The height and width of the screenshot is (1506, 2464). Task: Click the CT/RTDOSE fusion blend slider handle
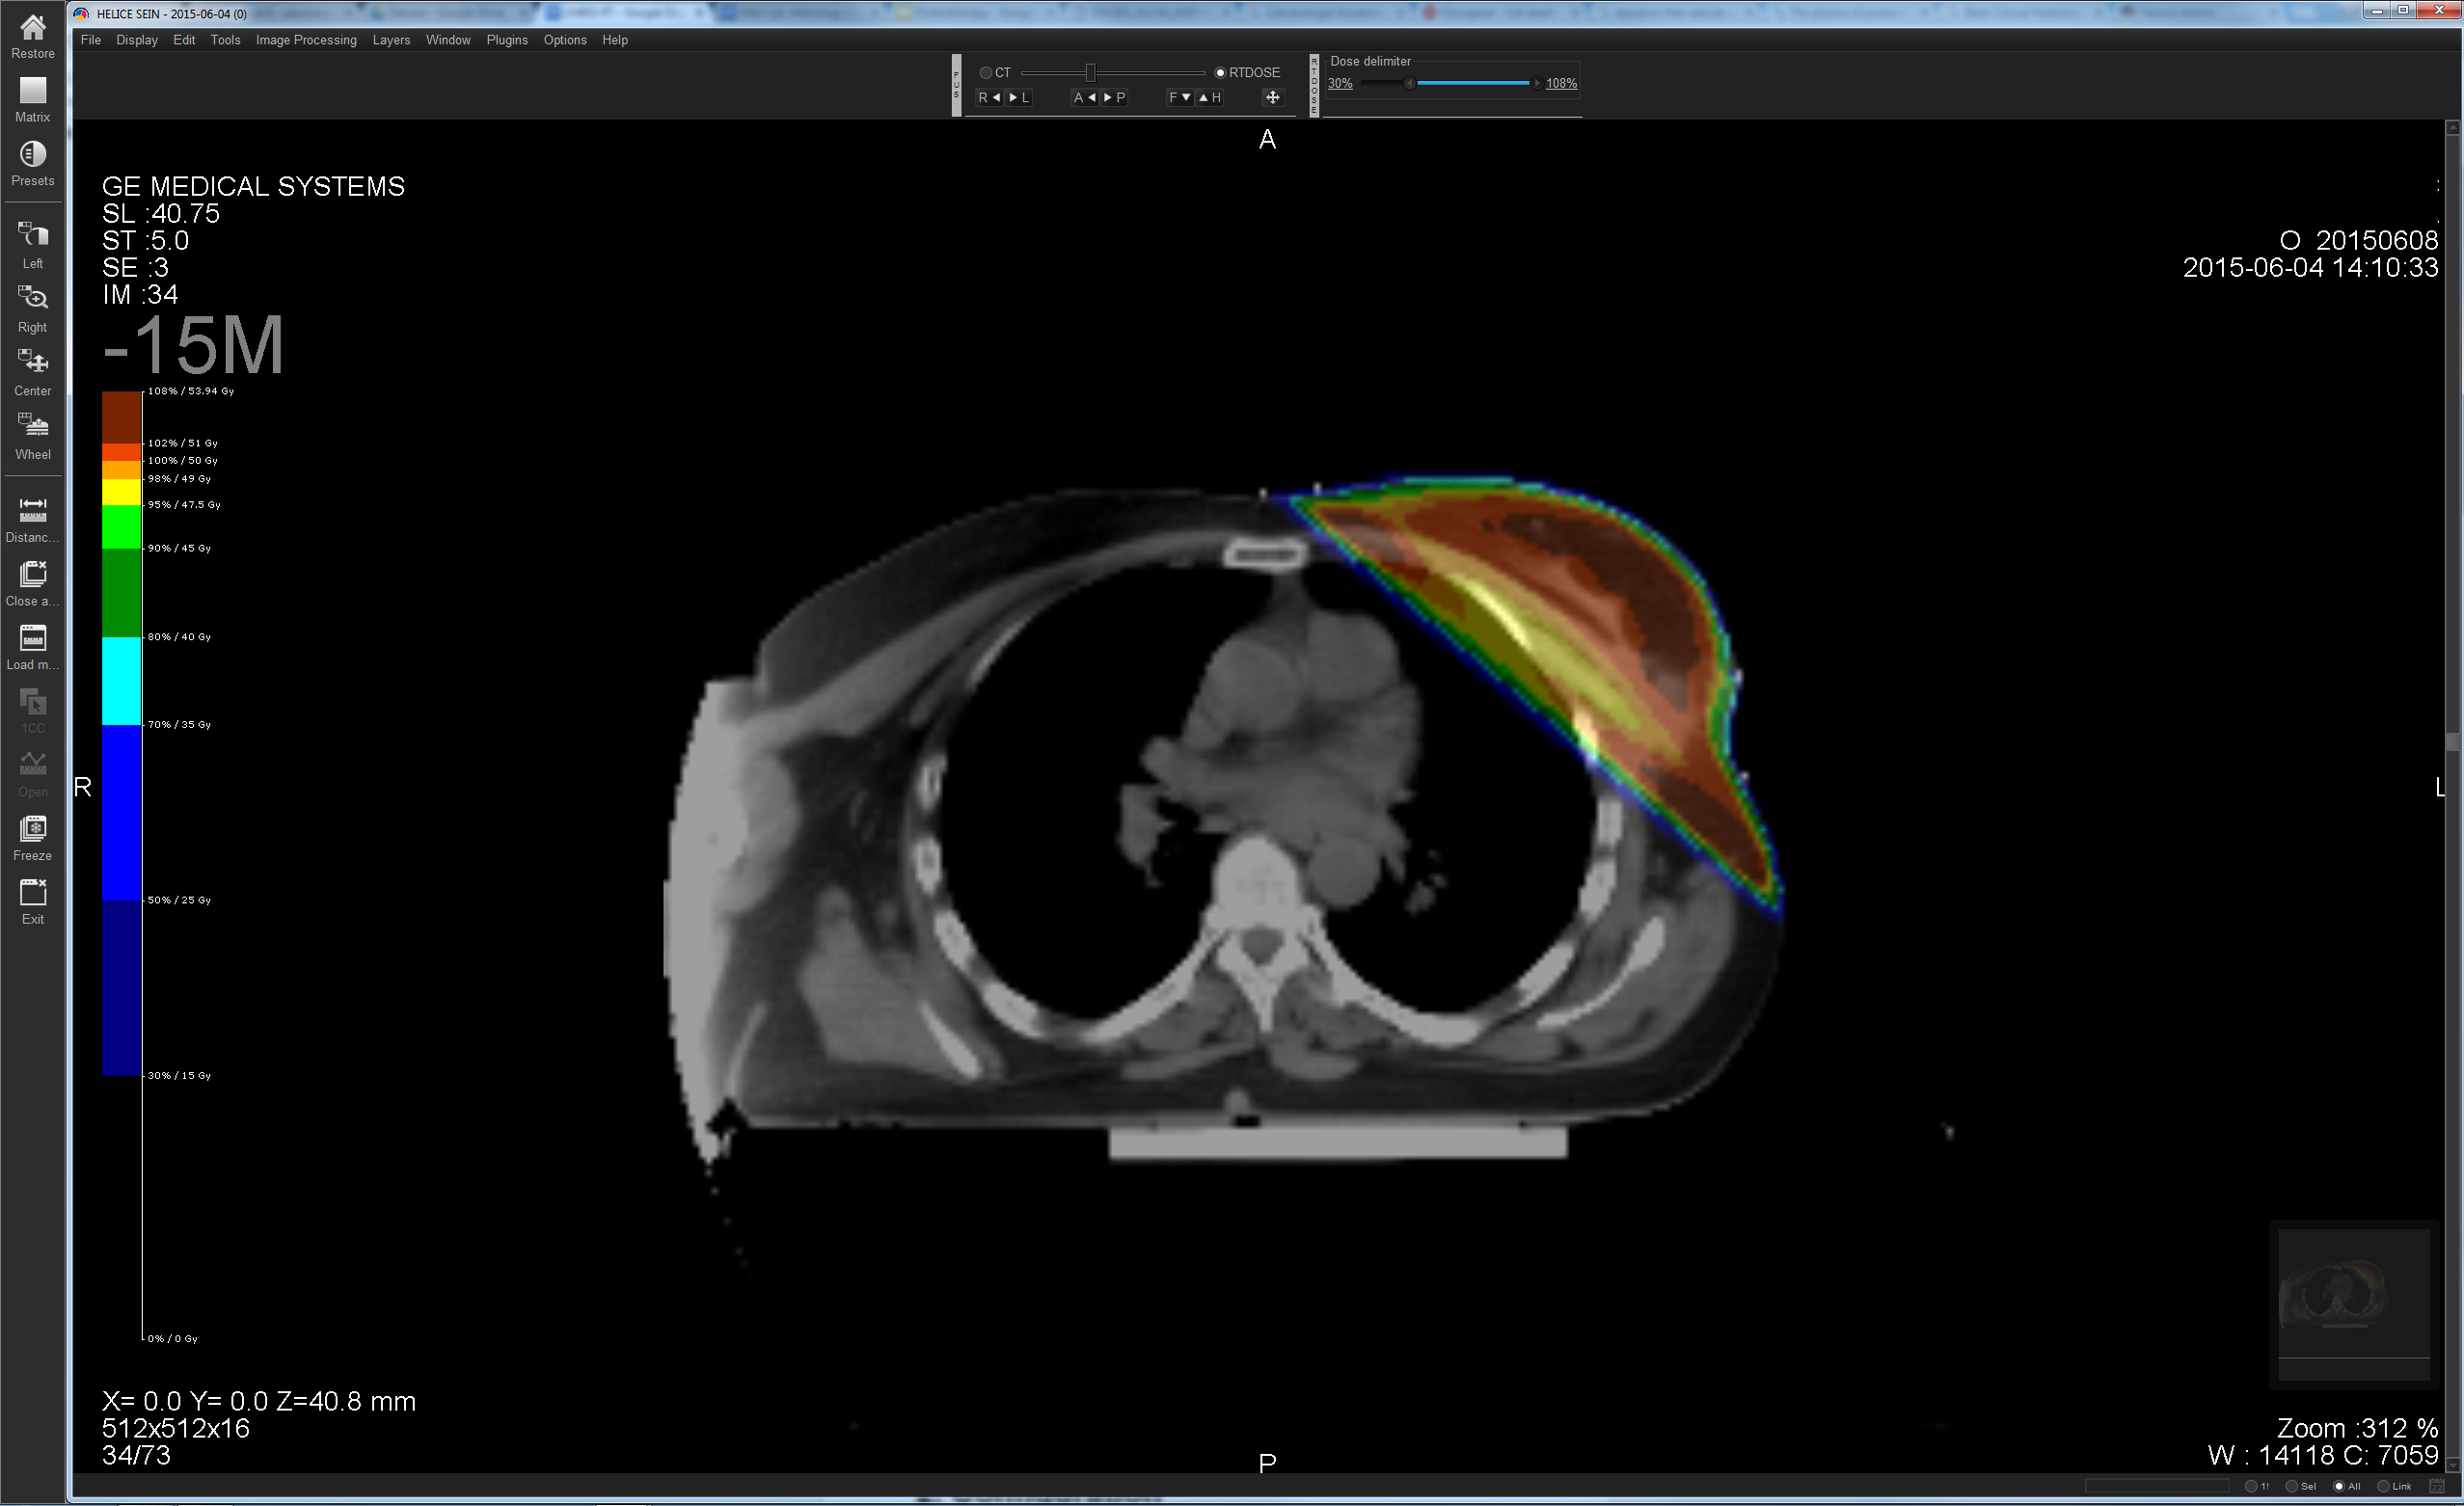[x=1090, y=72]
